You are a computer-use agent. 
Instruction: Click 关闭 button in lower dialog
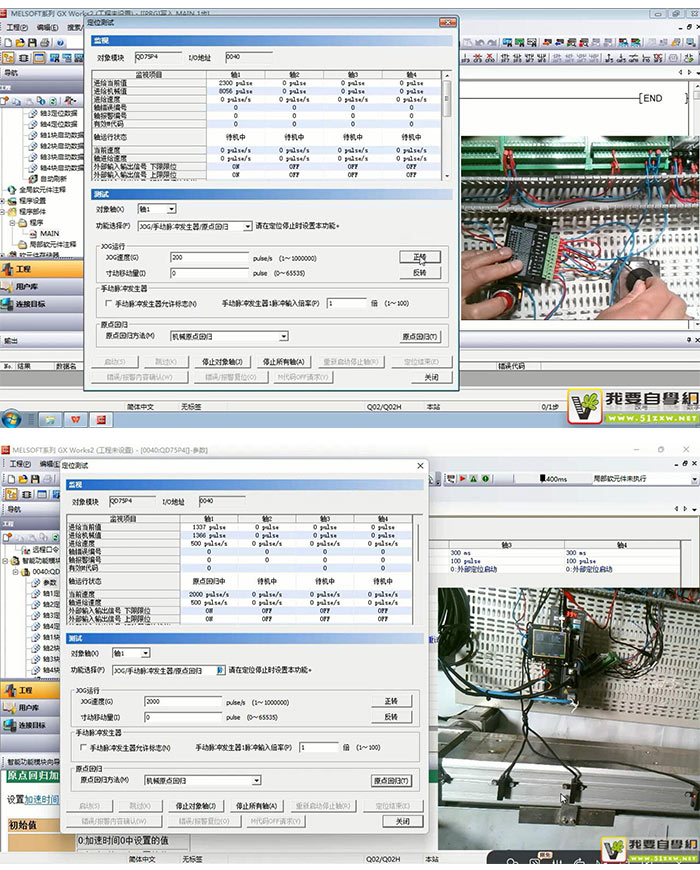[403, 821]
